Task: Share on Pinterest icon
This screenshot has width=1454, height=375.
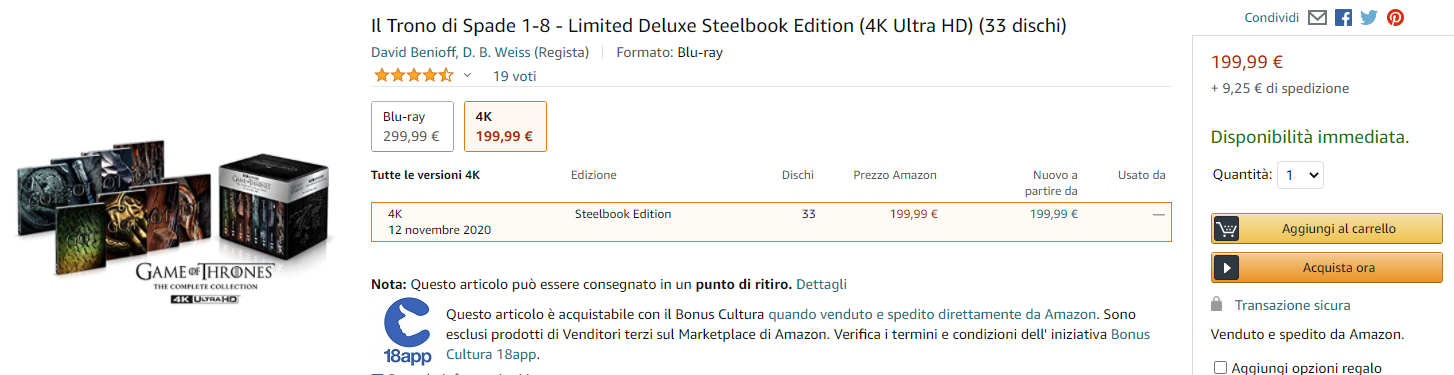Action: [1395, 18]
